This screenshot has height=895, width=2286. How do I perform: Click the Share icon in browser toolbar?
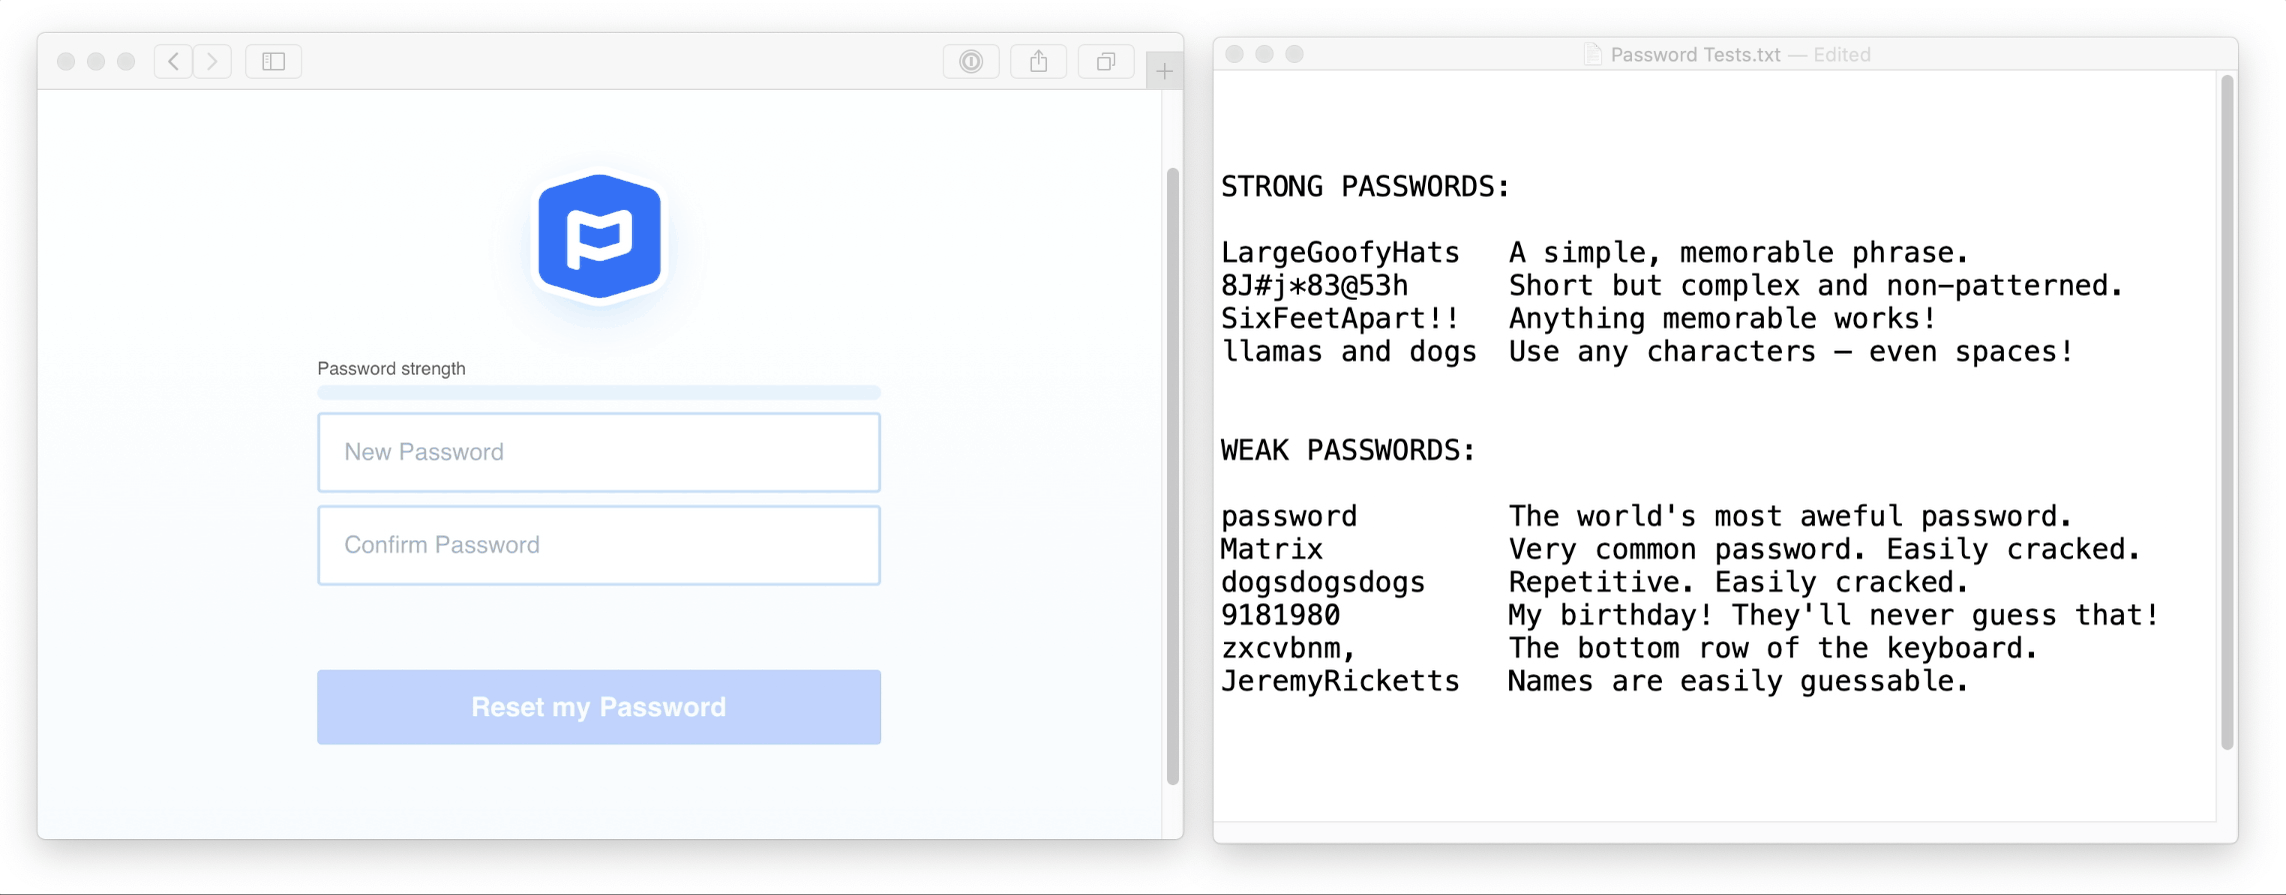(1038, 62)
